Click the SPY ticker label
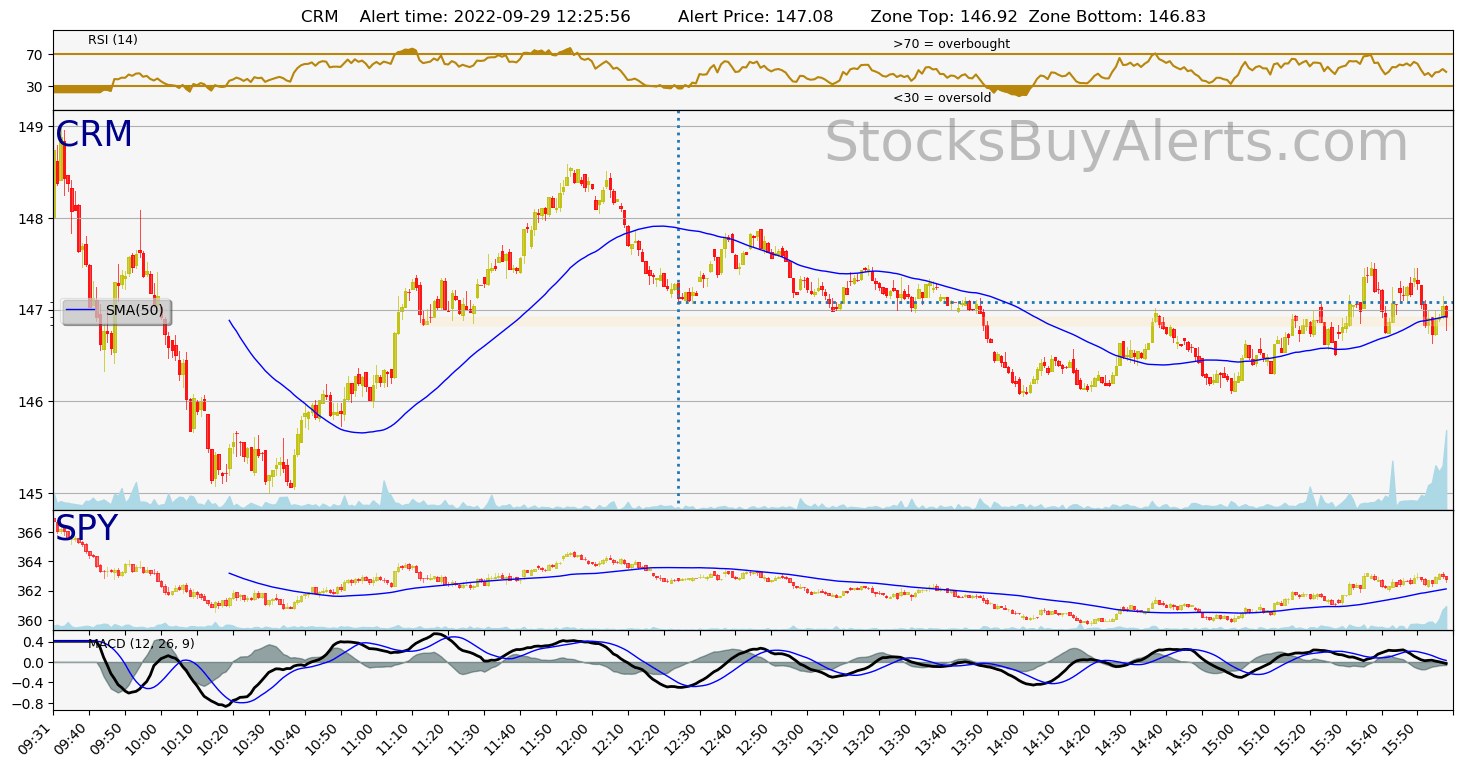The width and height of the screenshot is (1468, 768). click(x=87, y=529)
